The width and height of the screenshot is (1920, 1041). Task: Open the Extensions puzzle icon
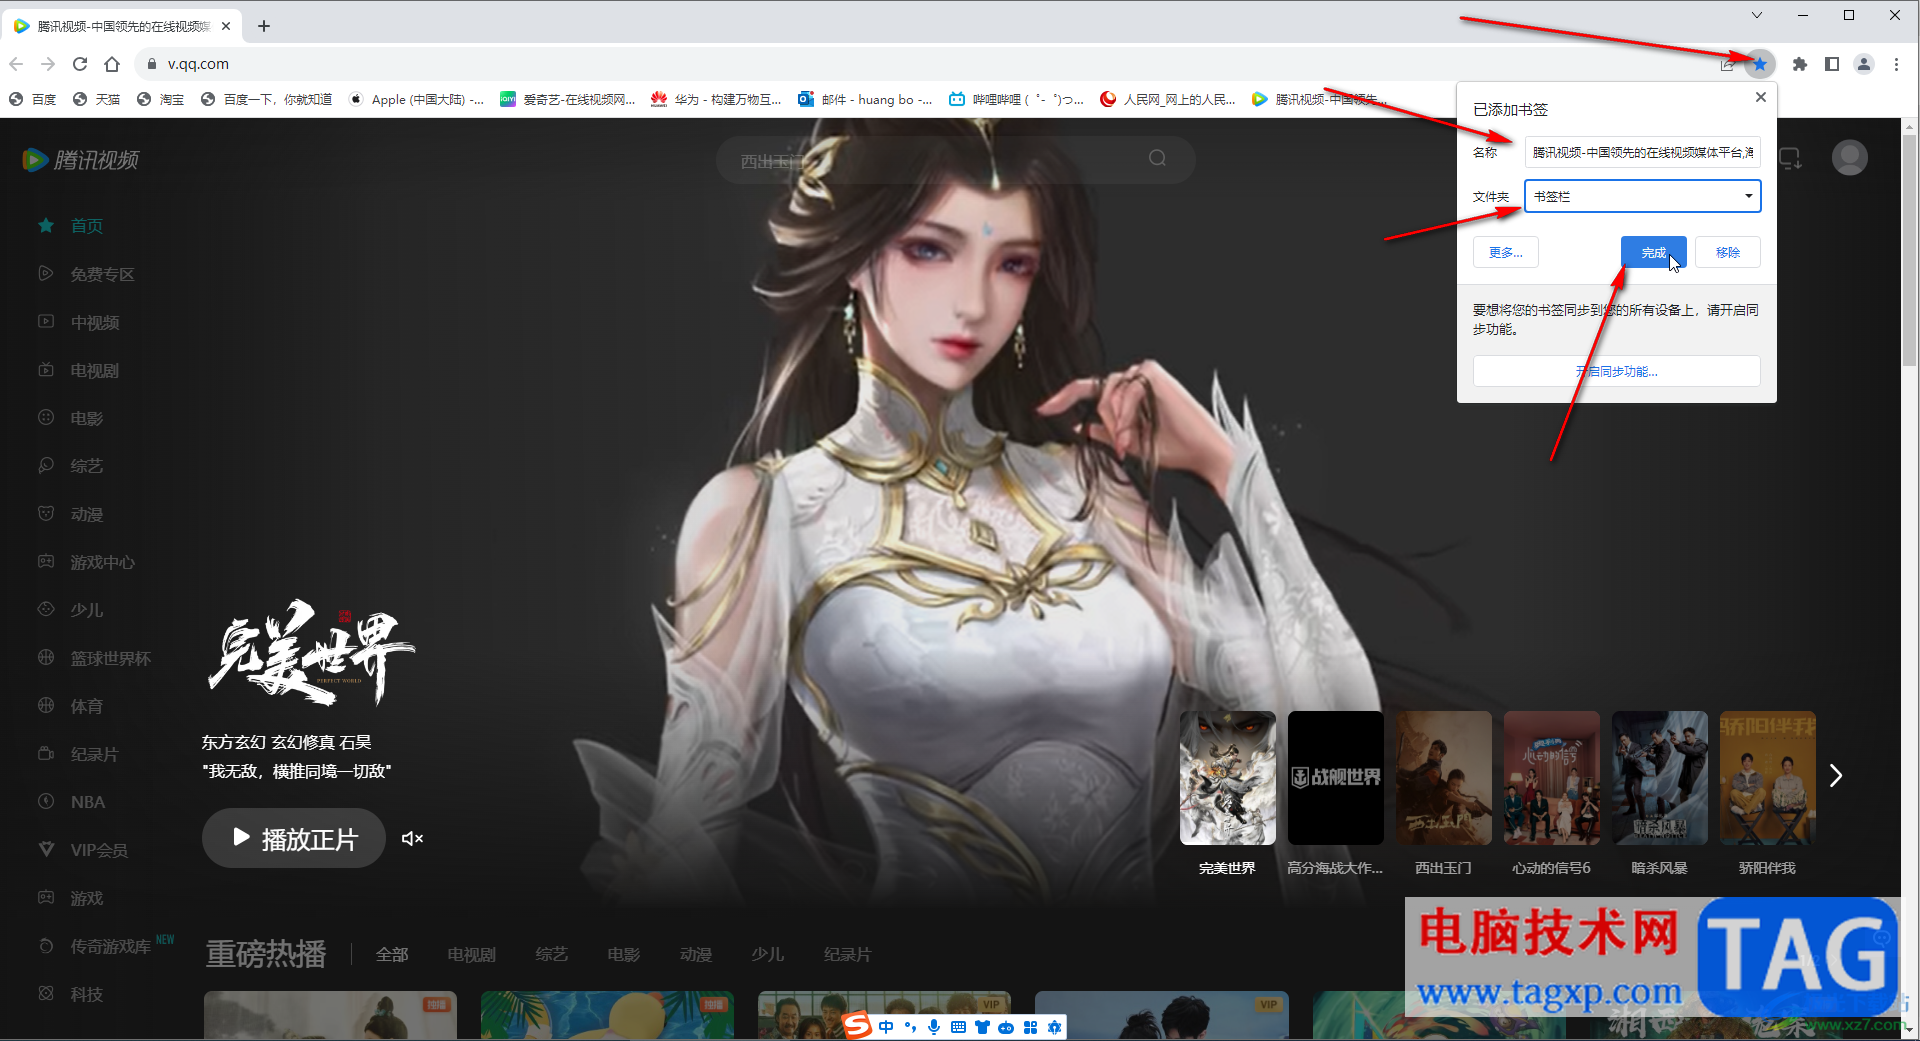pos(1800,64)
